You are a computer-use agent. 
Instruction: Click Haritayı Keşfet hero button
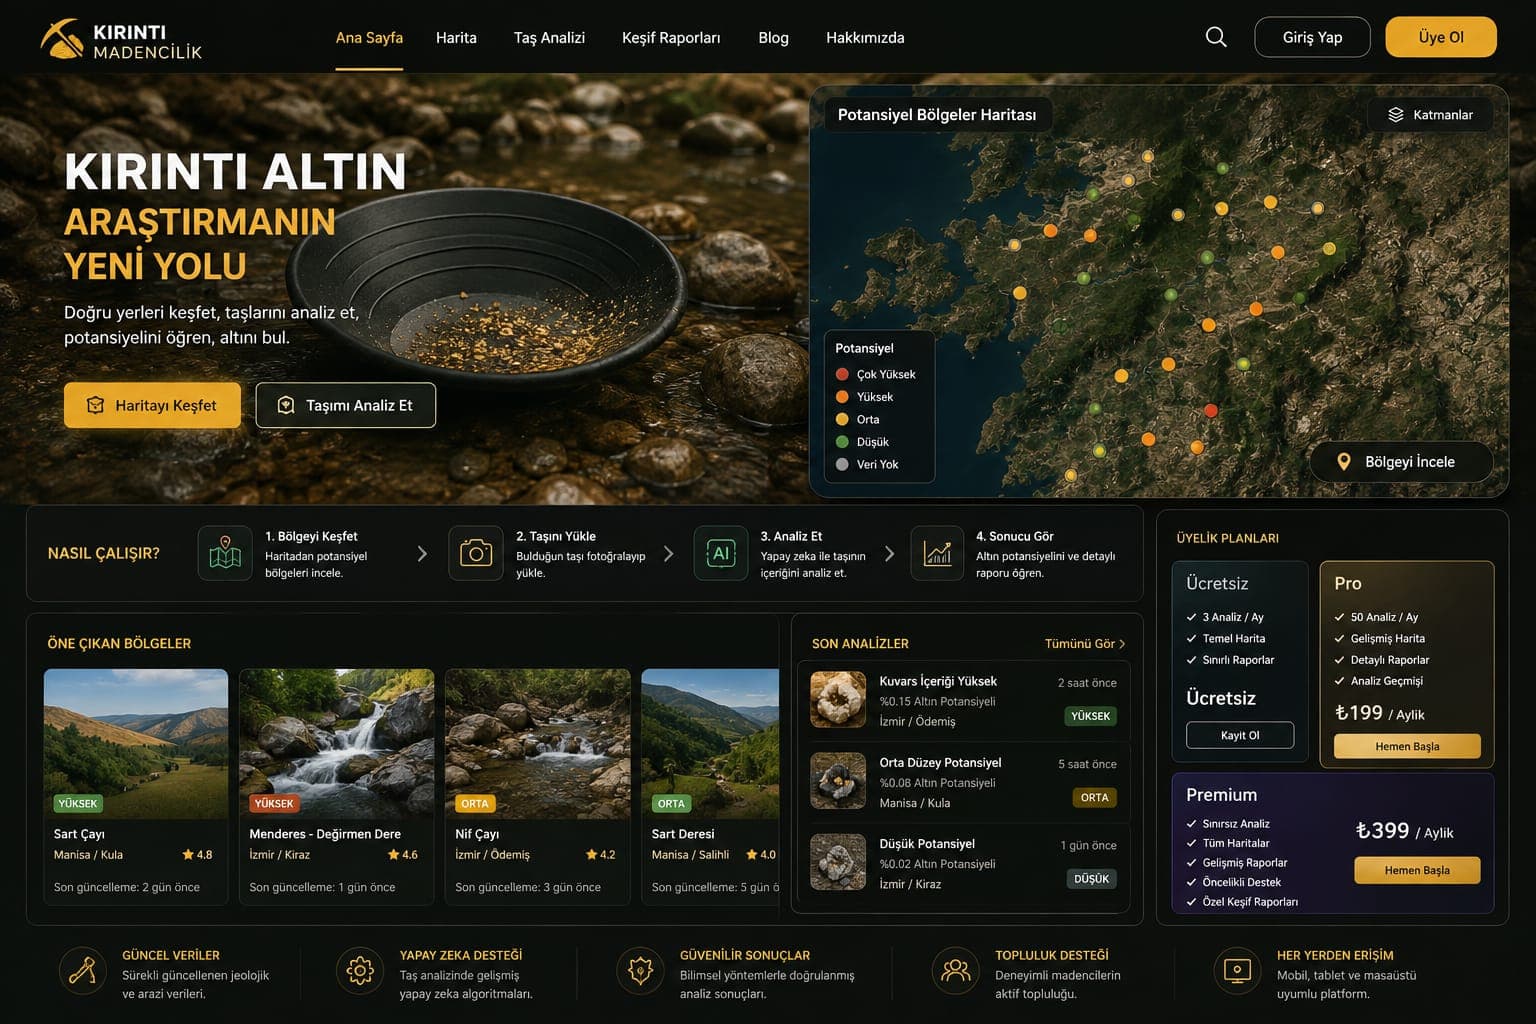pos(152,405)
